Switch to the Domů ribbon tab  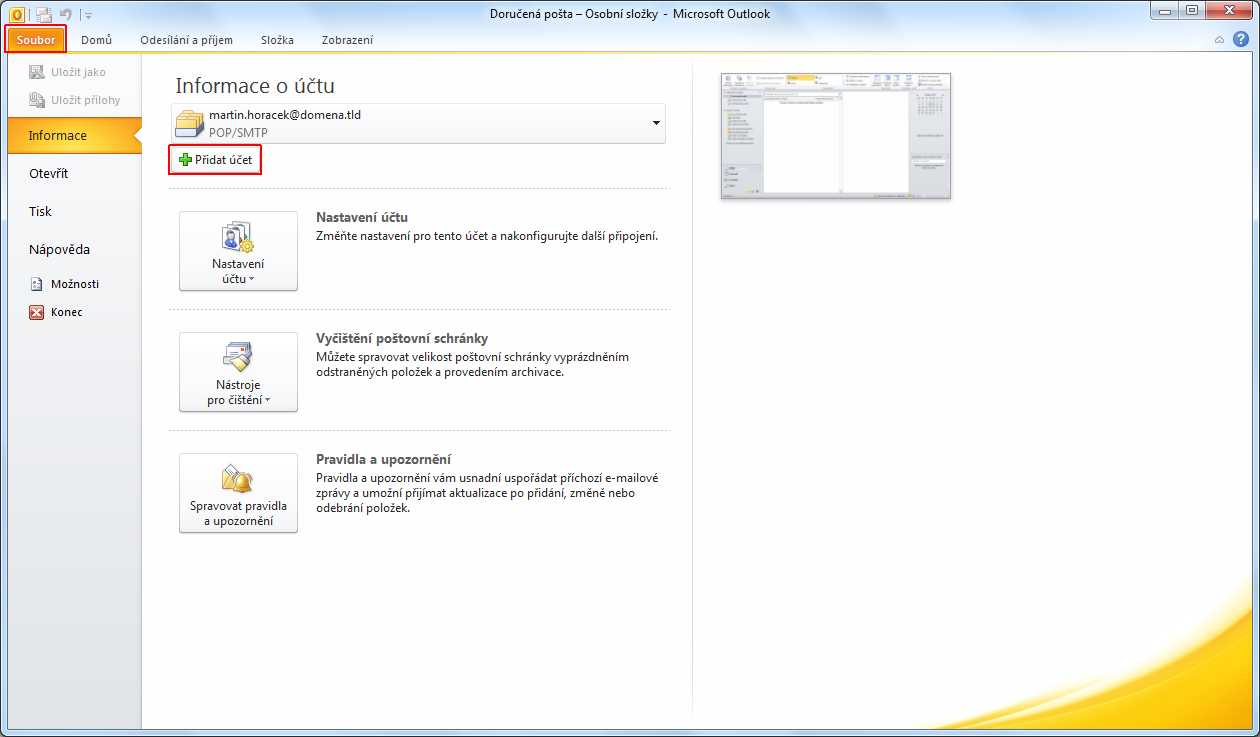point(97,40)
